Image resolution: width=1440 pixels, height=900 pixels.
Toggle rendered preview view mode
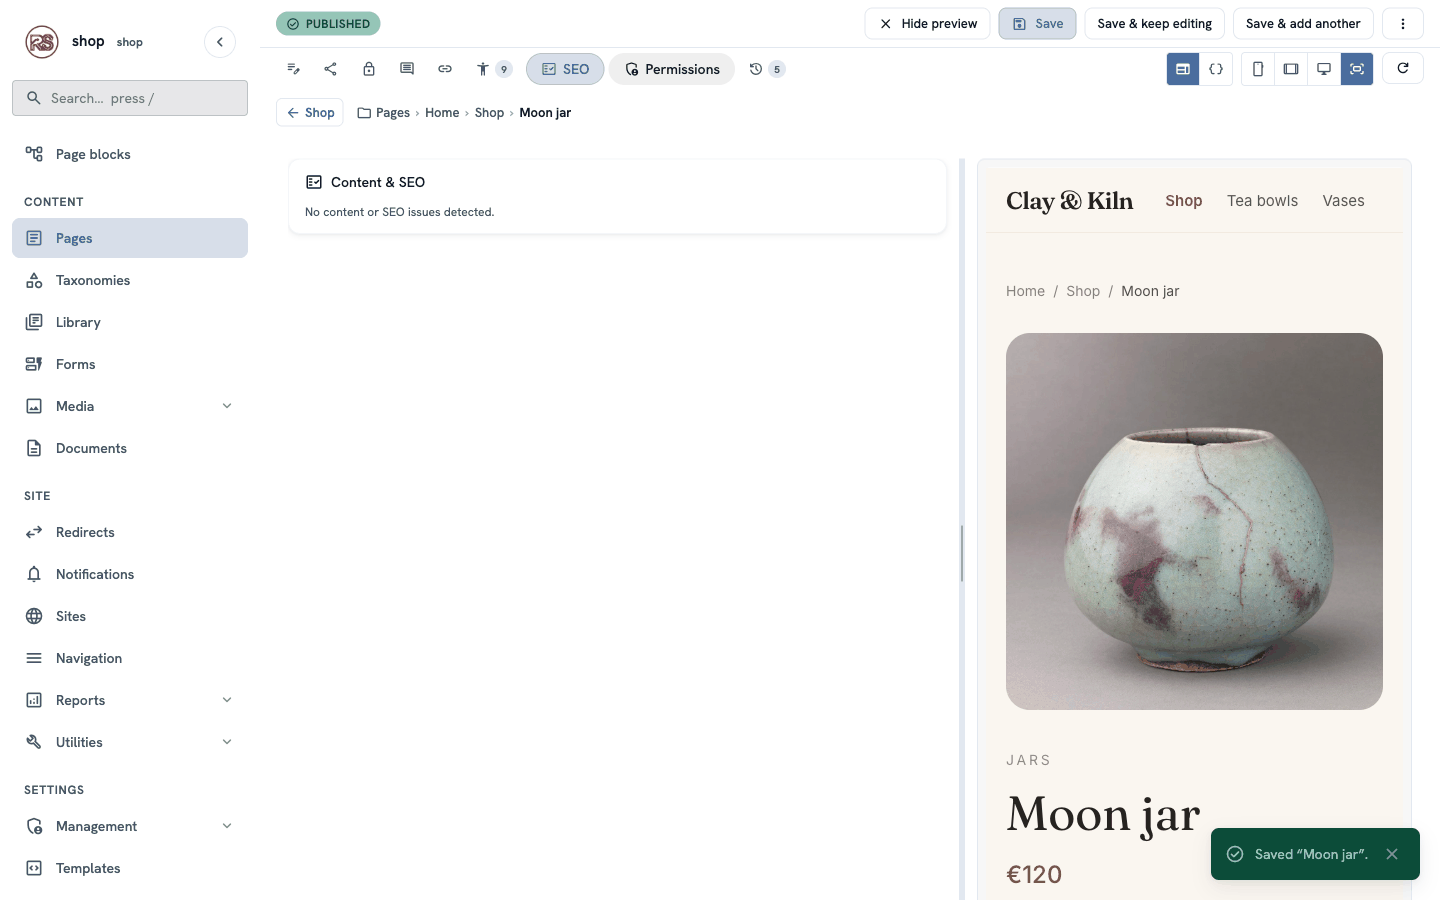pos(1183,69)
